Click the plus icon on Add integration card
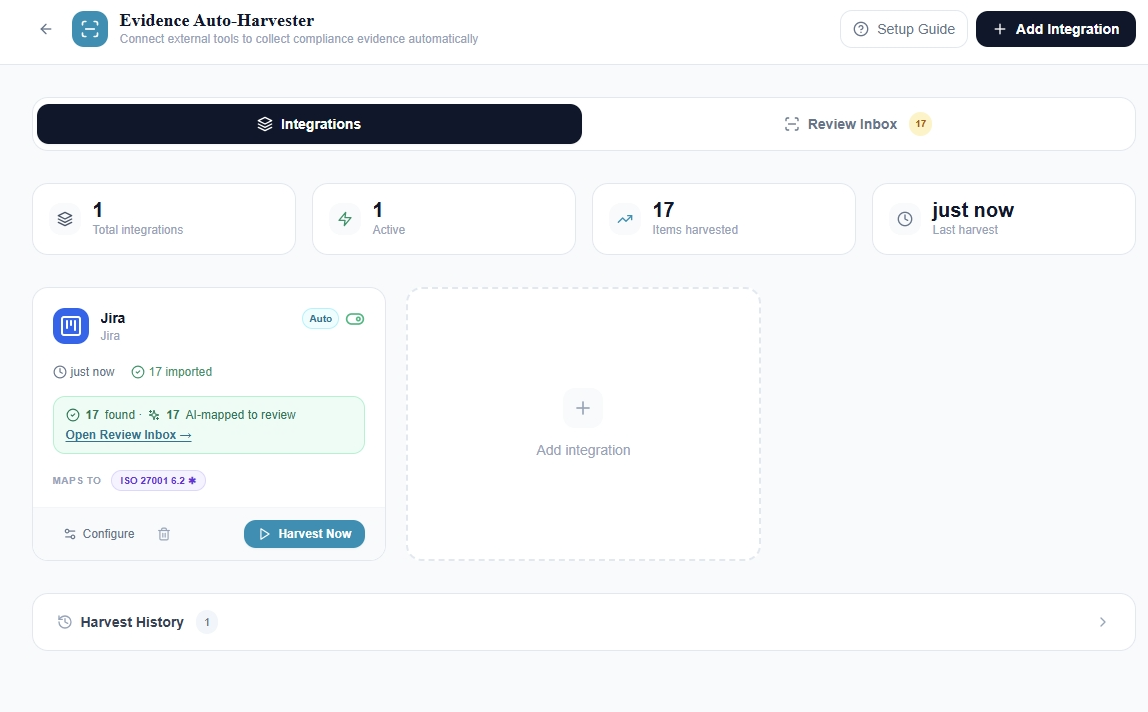This screenshot has width=1148, height=712. click(583, 408)
